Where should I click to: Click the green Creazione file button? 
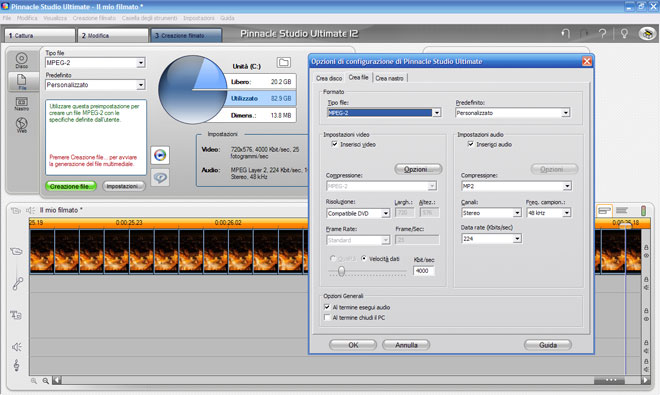coord(71,186)
